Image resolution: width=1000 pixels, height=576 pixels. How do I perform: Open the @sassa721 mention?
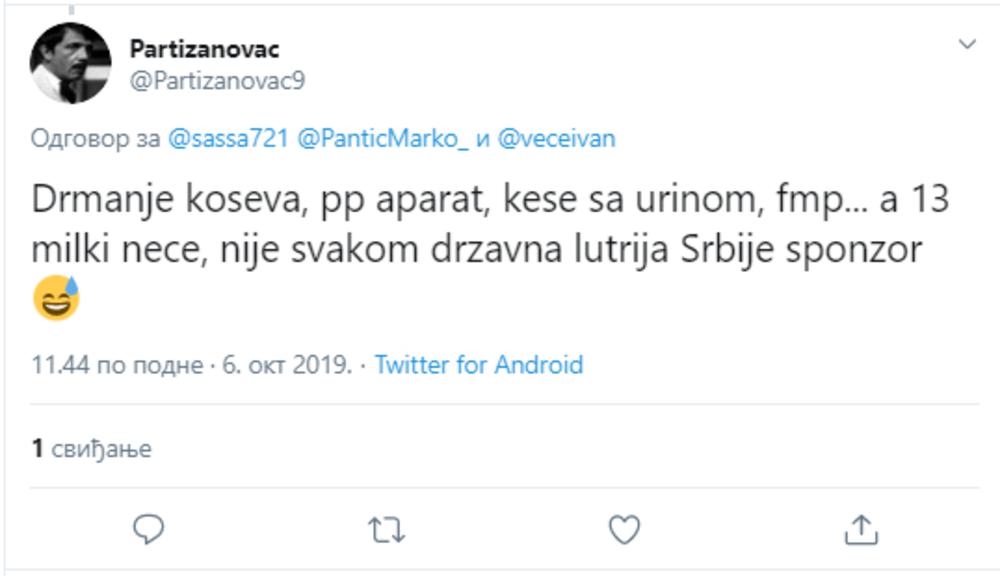pyautogui.click(x=227, y=138)
